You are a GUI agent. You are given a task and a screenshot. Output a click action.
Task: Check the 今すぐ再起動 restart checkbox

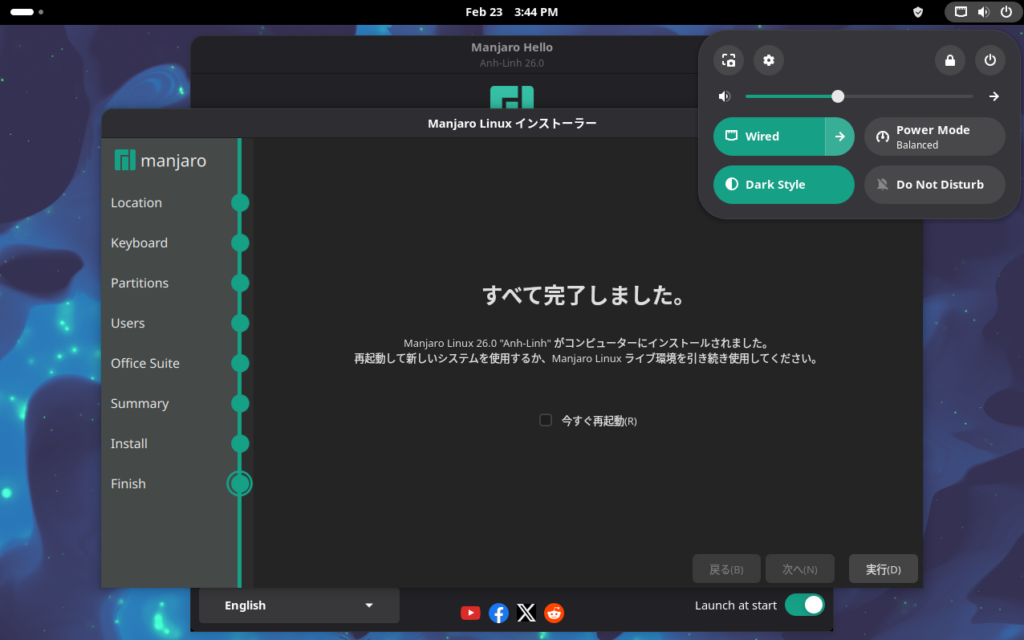[546, 420]
